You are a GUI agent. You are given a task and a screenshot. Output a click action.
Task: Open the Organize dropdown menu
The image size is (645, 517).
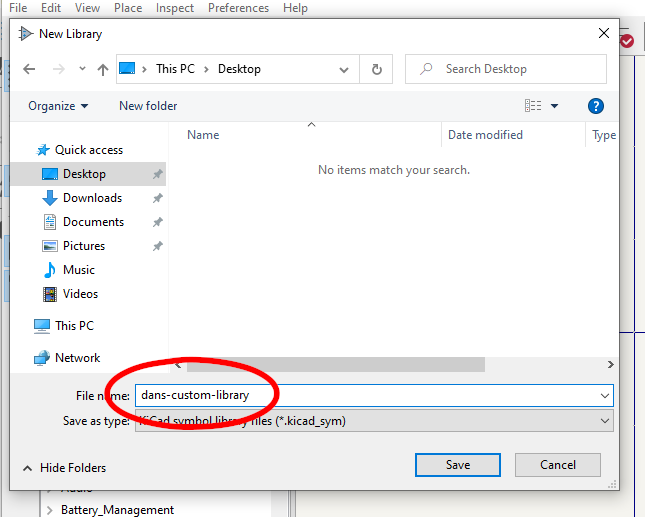click(58, 106)
